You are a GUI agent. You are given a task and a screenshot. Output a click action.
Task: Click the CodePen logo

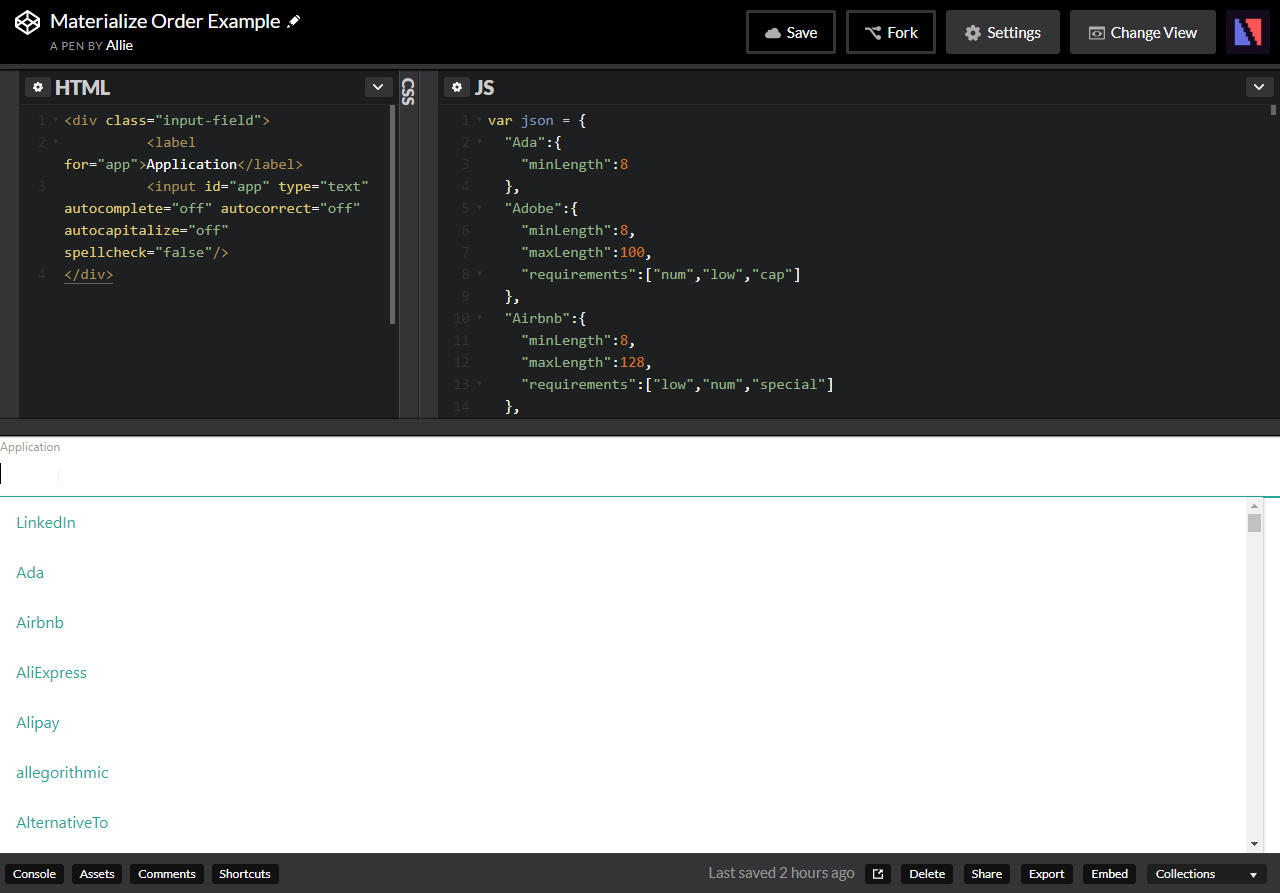click(x=27, y=21)
